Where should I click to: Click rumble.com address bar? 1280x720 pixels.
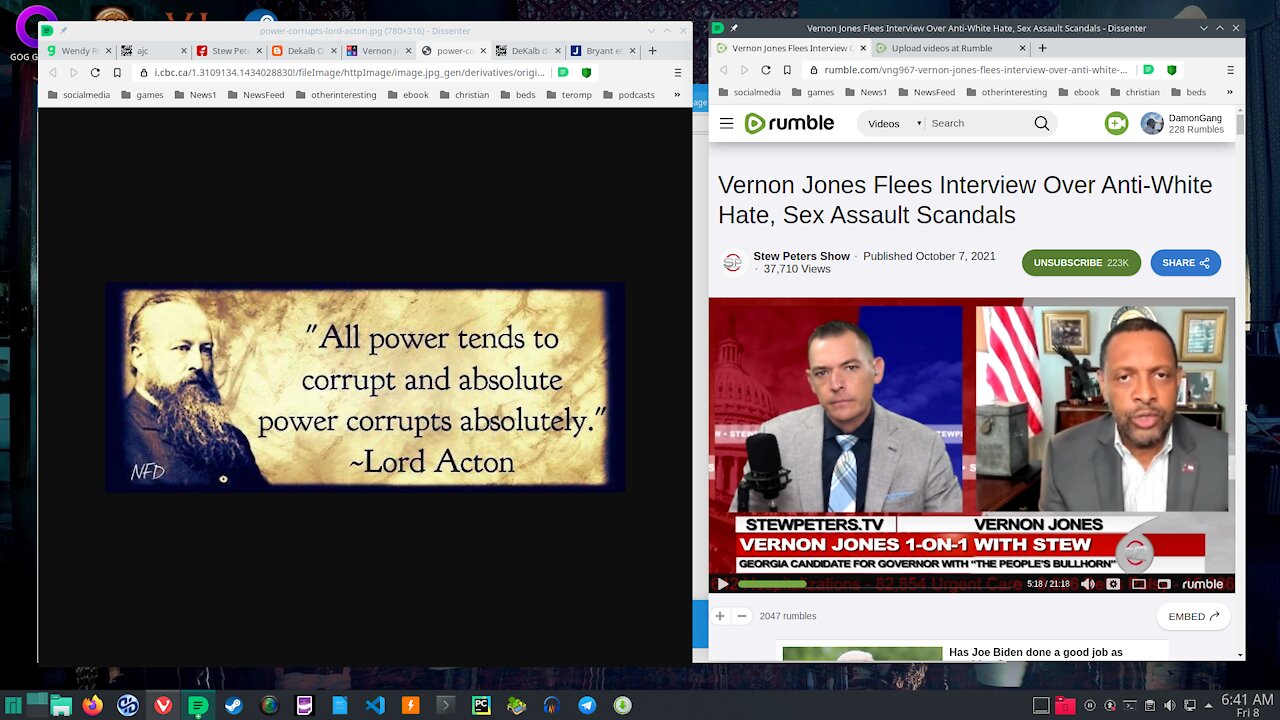tap(975, 70)
